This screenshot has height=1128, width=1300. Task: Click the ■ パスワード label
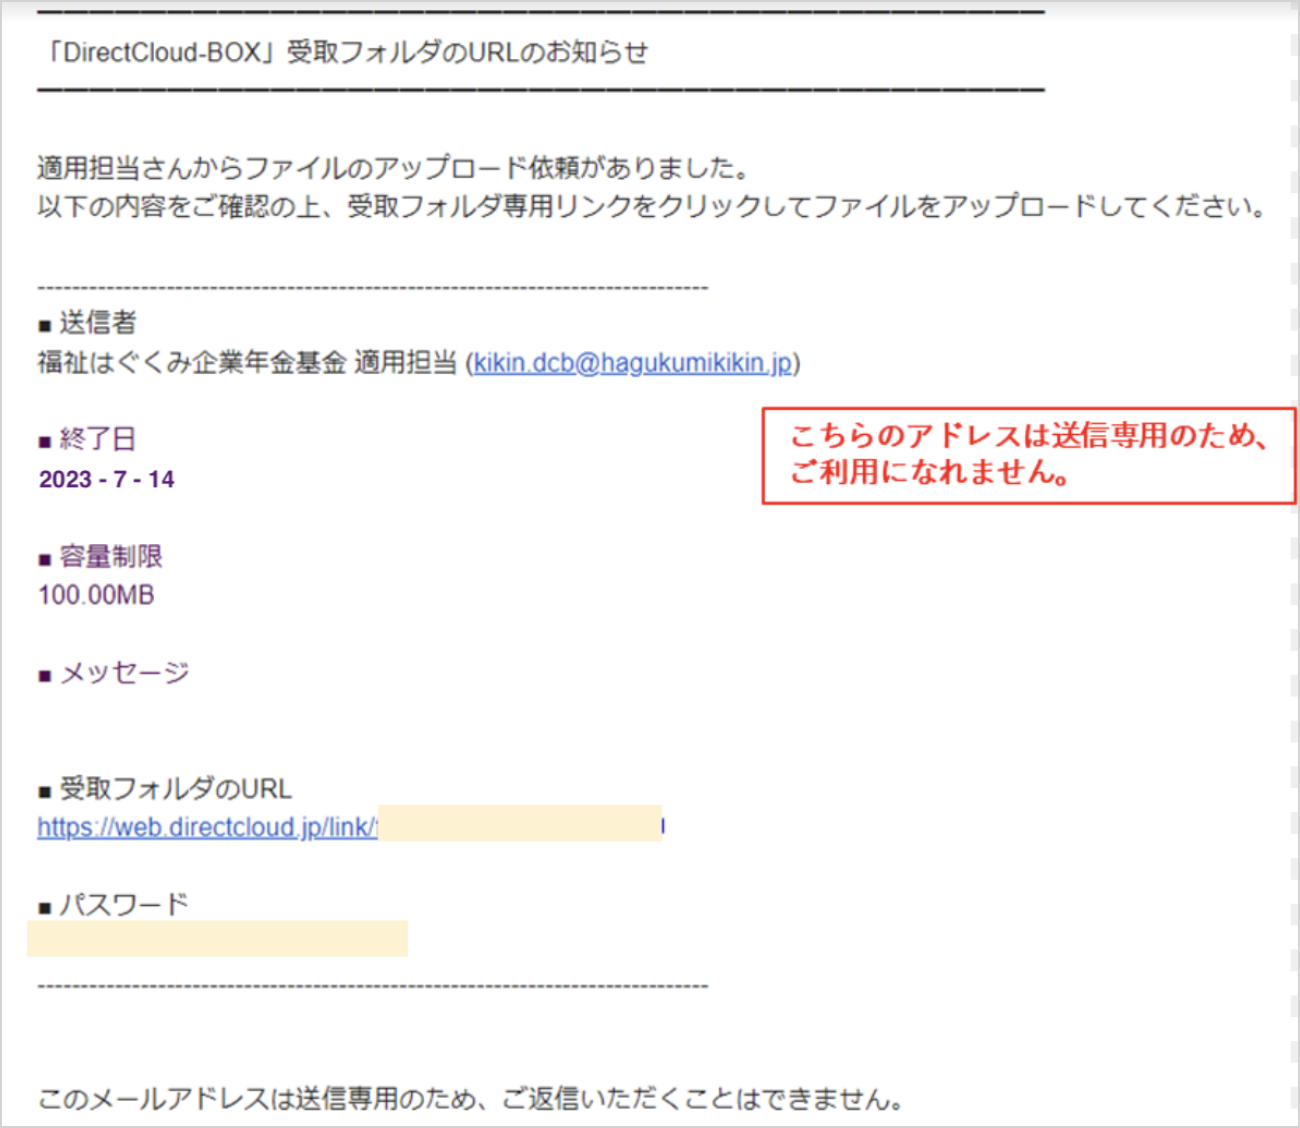(x=113, y=905)
